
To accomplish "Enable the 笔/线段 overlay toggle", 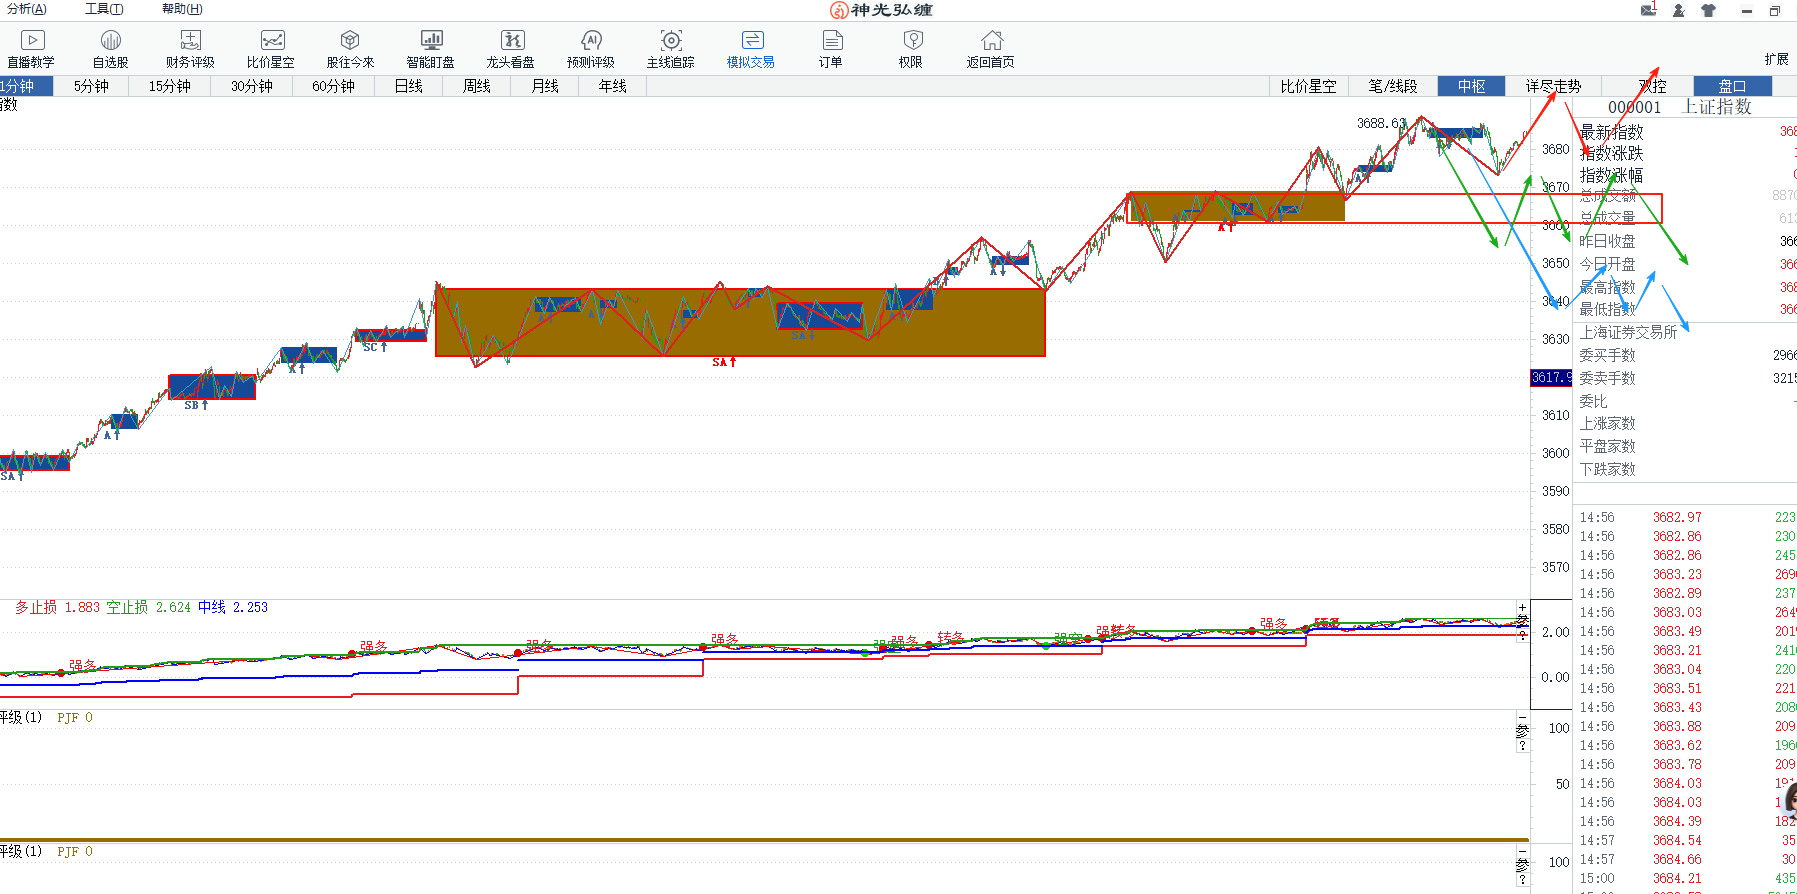I will pyautogui.click(x=1393, y=86).
